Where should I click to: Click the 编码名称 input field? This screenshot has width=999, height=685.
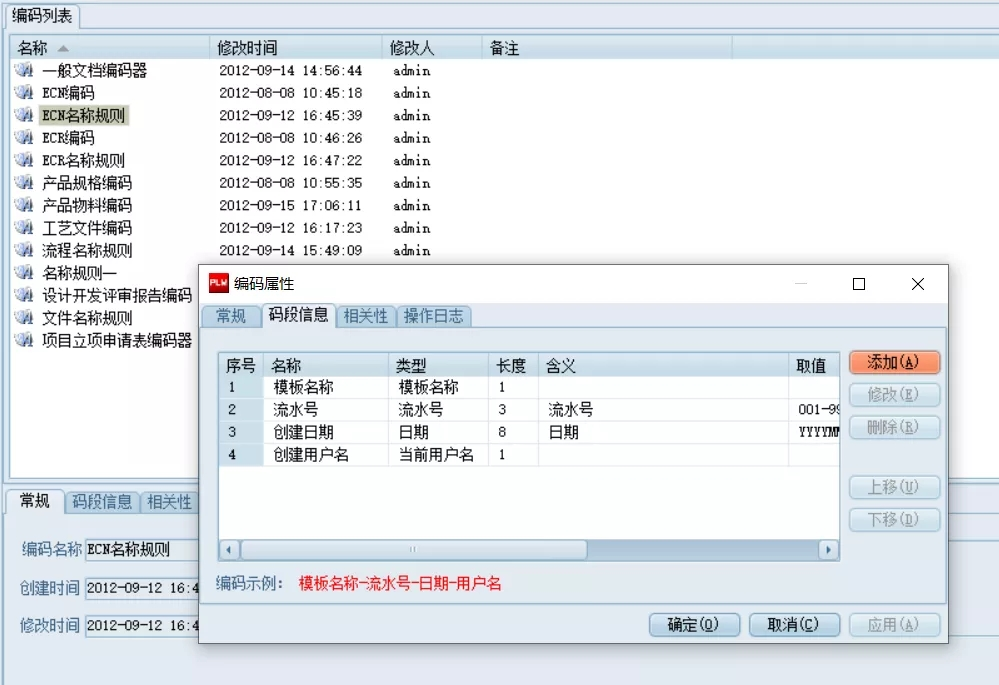pos(140,549)
